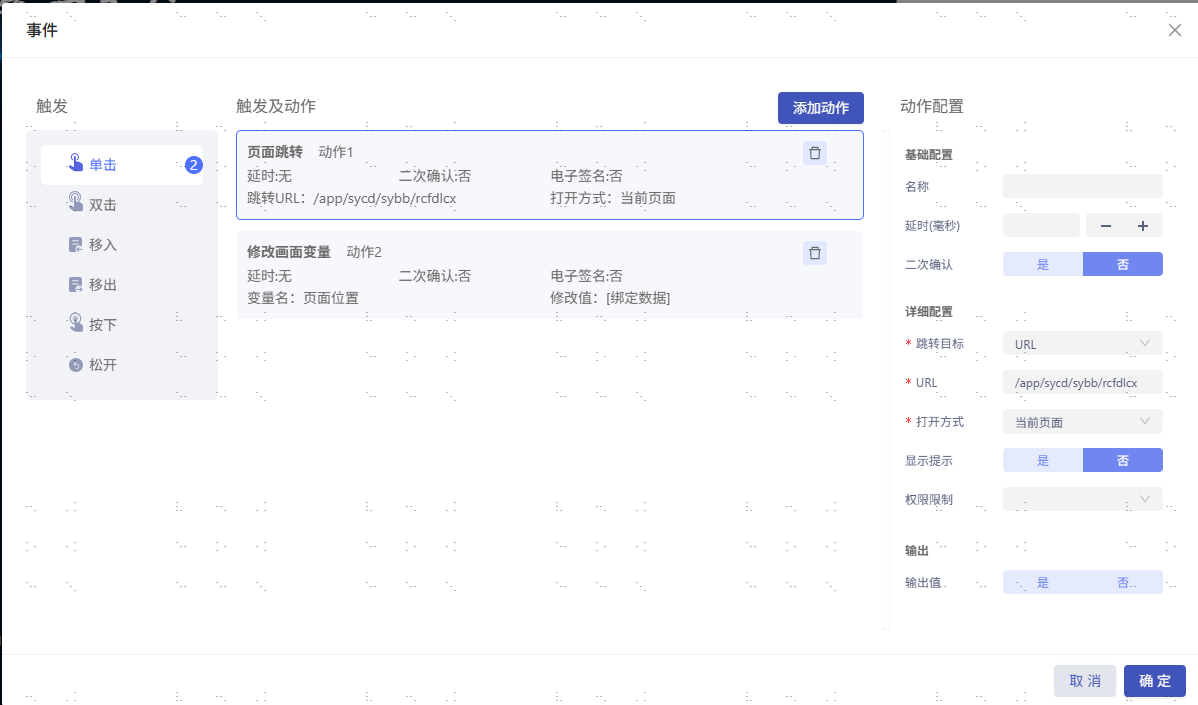
Task: Click the single-click (单击) trigger icon
Action: 76,163
